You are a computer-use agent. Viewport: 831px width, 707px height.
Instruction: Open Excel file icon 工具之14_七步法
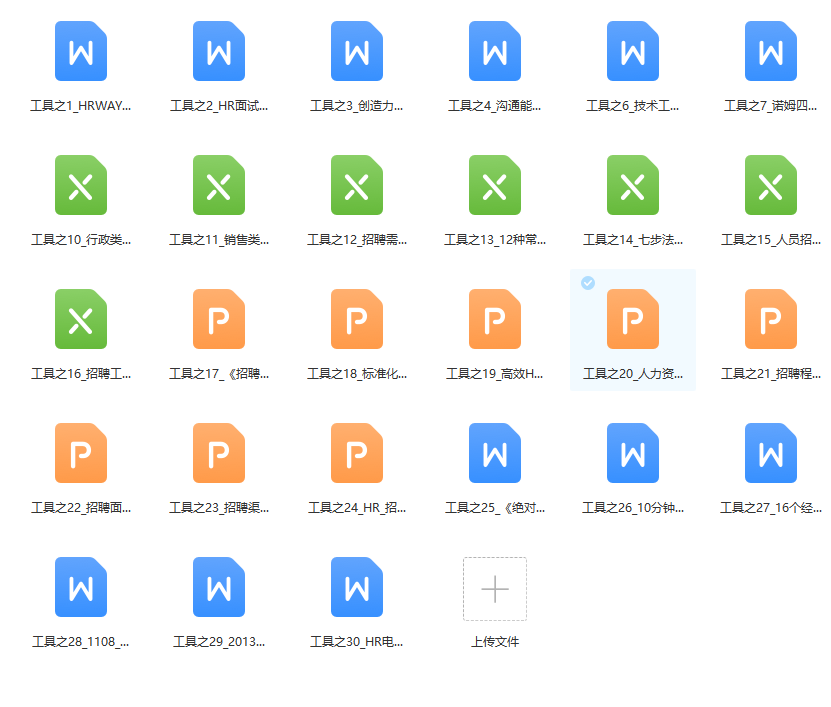click(633, 185)
